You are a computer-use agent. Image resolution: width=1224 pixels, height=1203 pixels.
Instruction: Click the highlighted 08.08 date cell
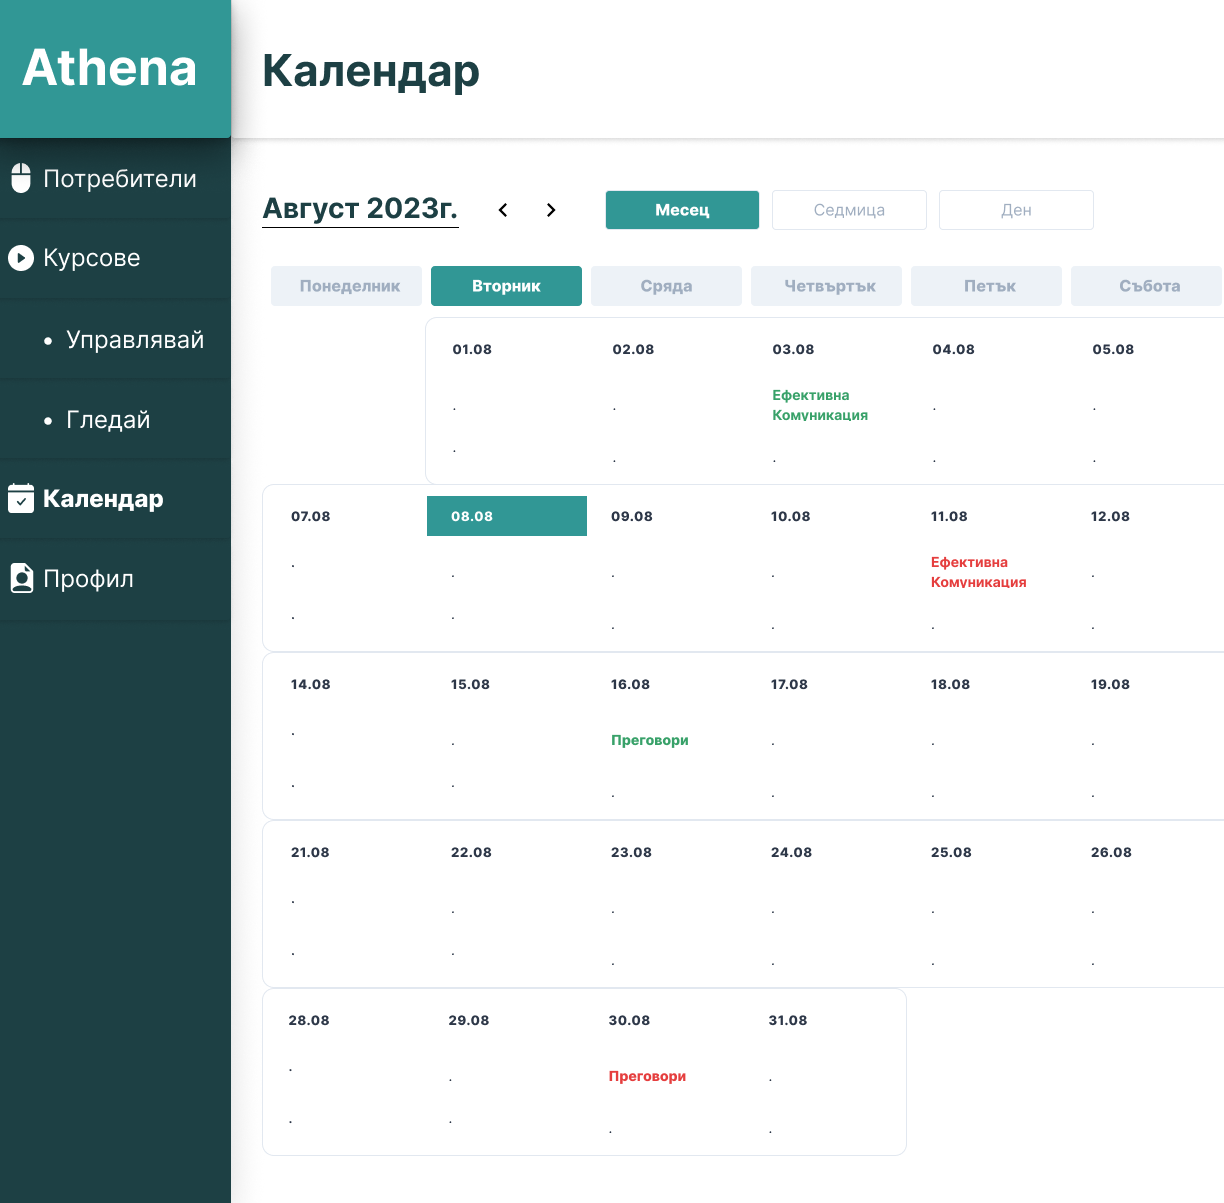(506, 516)
